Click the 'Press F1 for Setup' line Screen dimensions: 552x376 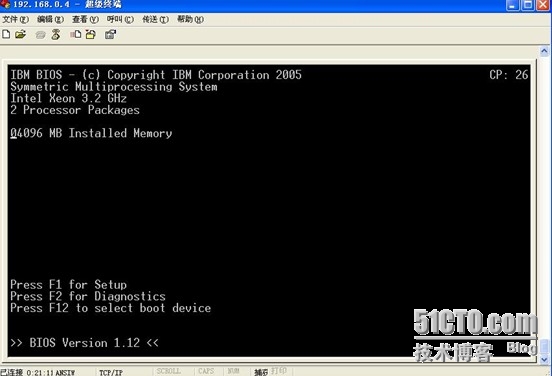tap(68, 284)
